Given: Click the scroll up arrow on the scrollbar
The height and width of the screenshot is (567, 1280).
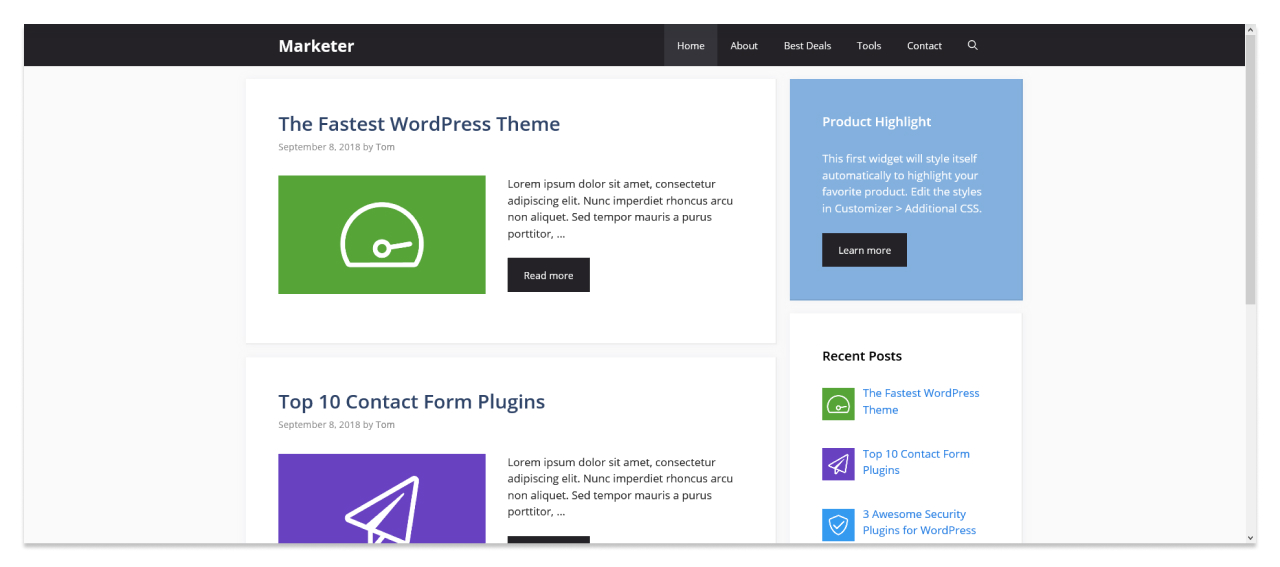Looking at the screenshot, I should pyautogui.click(x=1250, y=30).
